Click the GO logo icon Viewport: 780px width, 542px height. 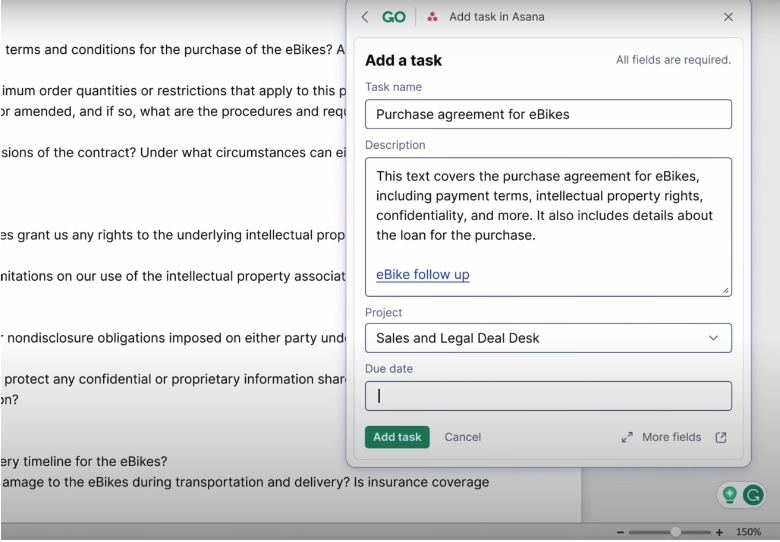(394, 17)
